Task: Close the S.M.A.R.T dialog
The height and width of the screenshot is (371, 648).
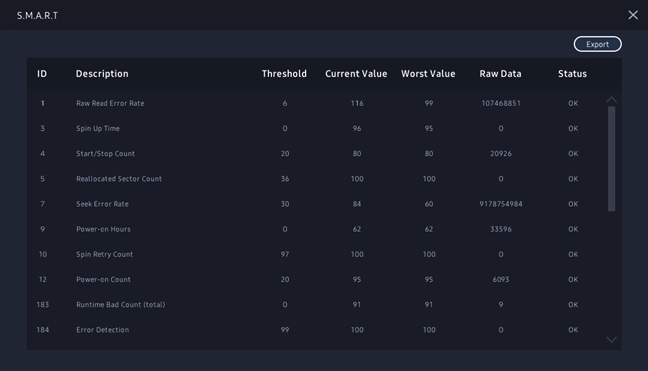Action: coord(633,15)
